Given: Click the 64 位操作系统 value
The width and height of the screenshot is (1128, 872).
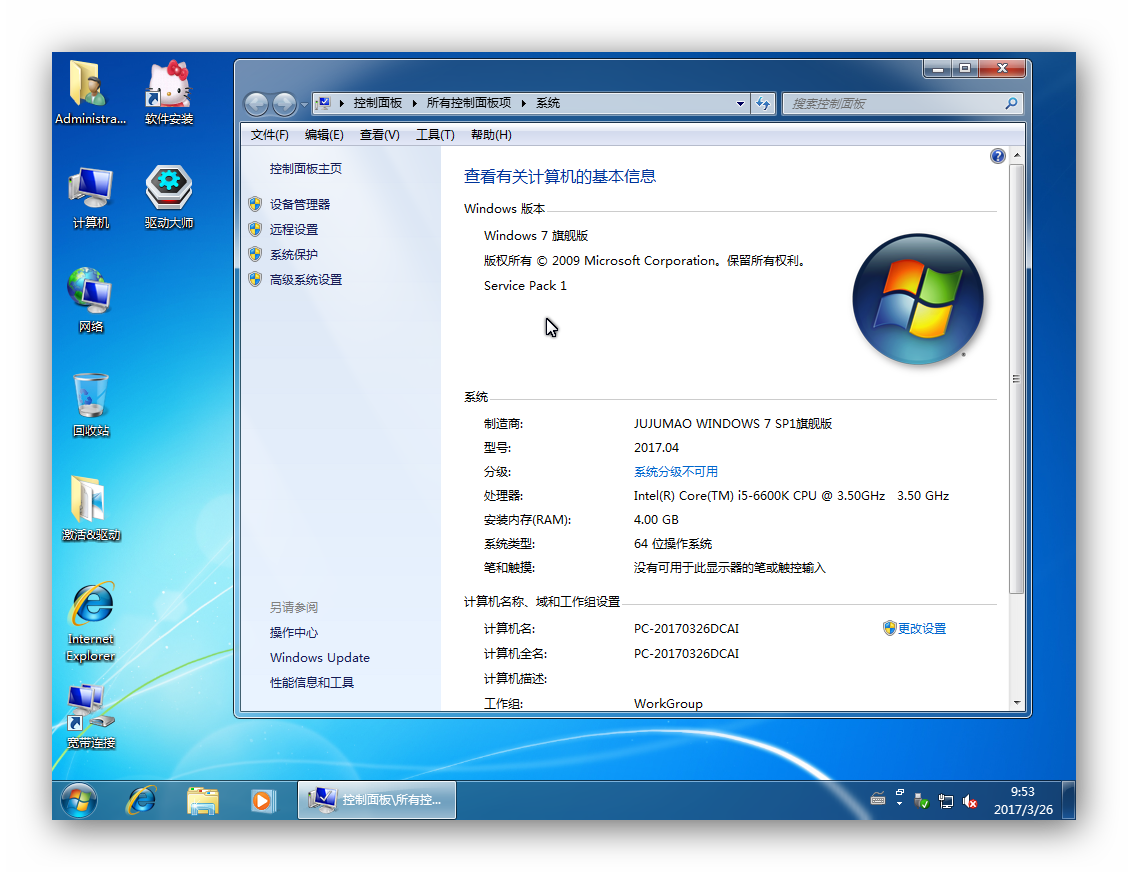Looking at the screenshot, I should (673, 544).
